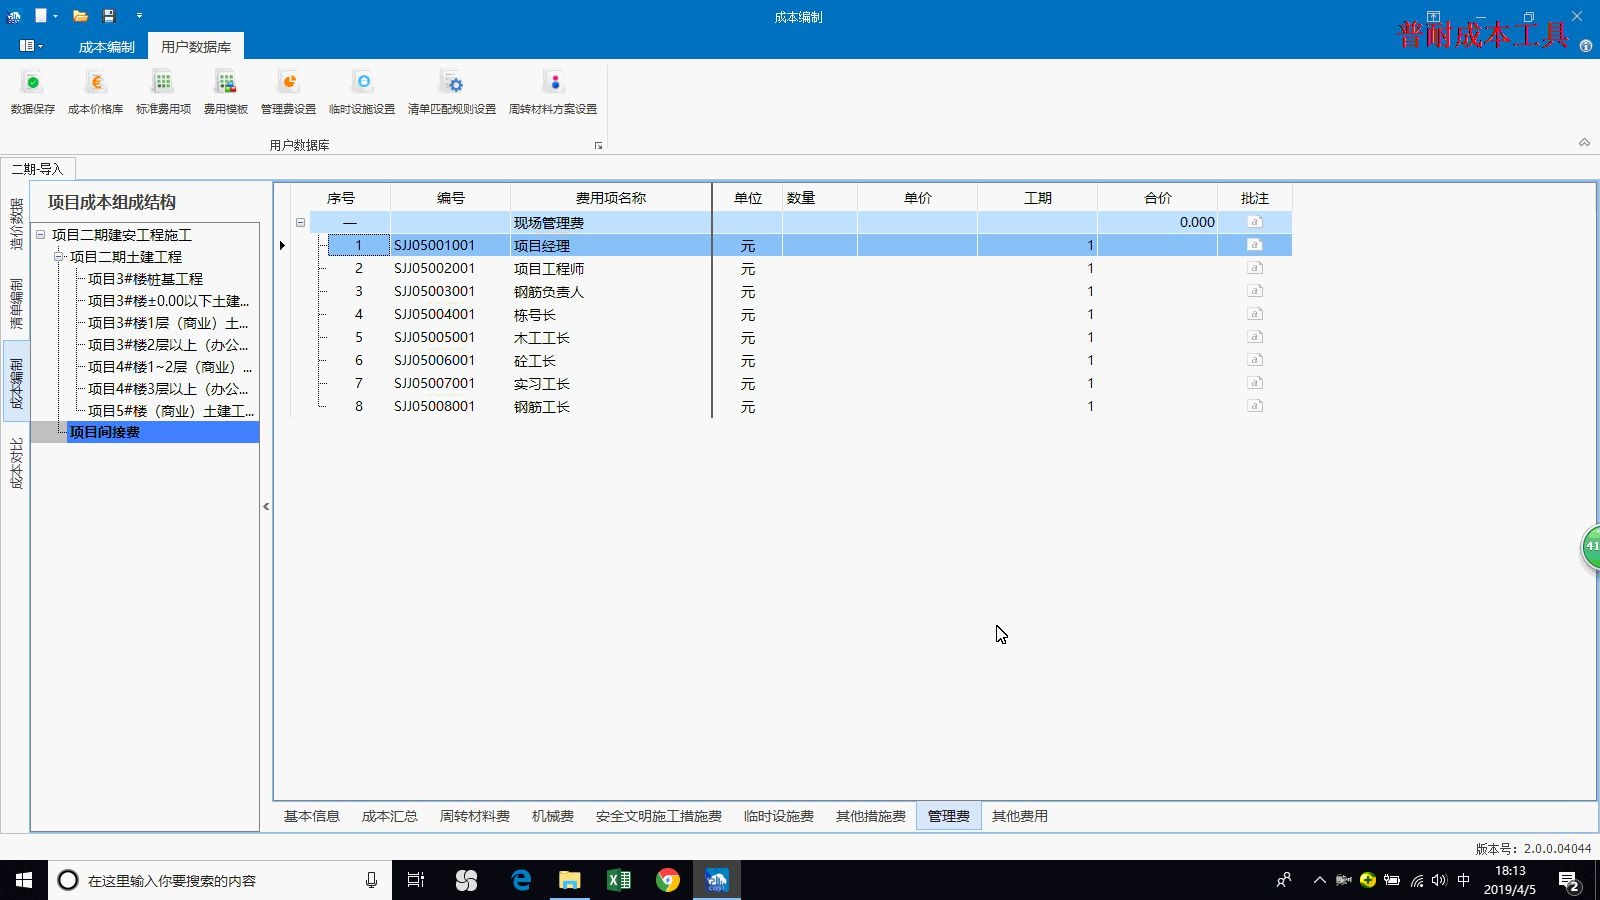Open the 标准费用项 standard cost items
Image resolution: width=1600 pixels, height=900 pixels.
[x=163, y=92]
